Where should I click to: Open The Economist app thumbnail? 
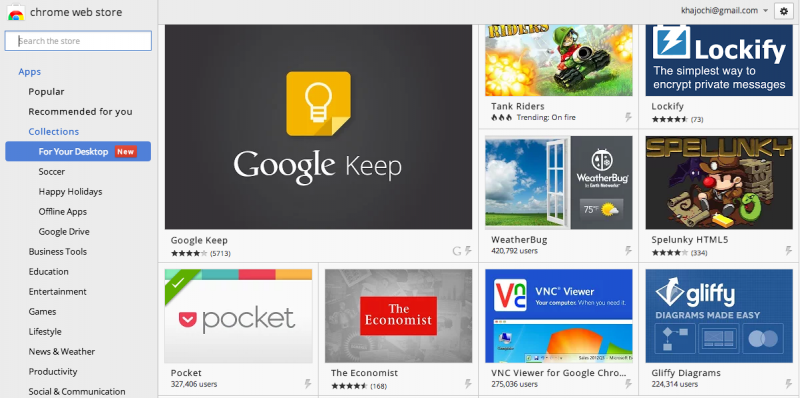click(x=398, y=316)
